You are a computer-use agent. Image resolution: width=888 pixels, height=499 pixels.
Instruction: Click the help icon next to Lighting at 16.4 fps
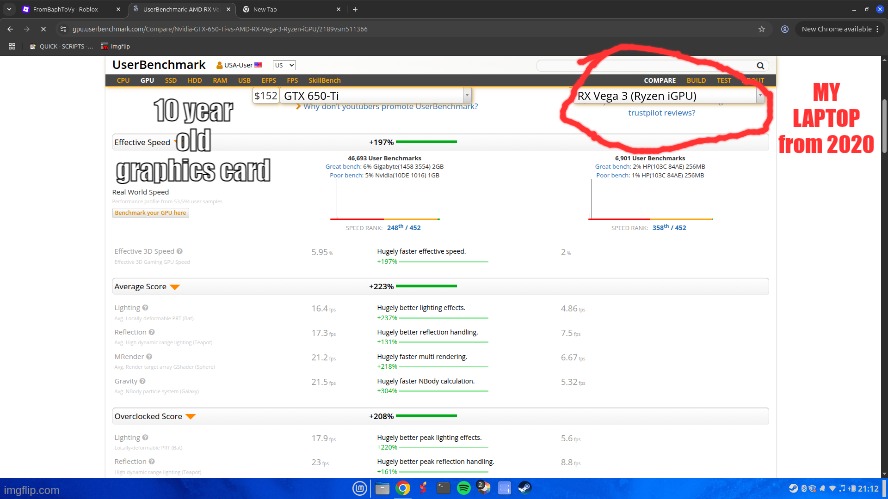point(145,308)
